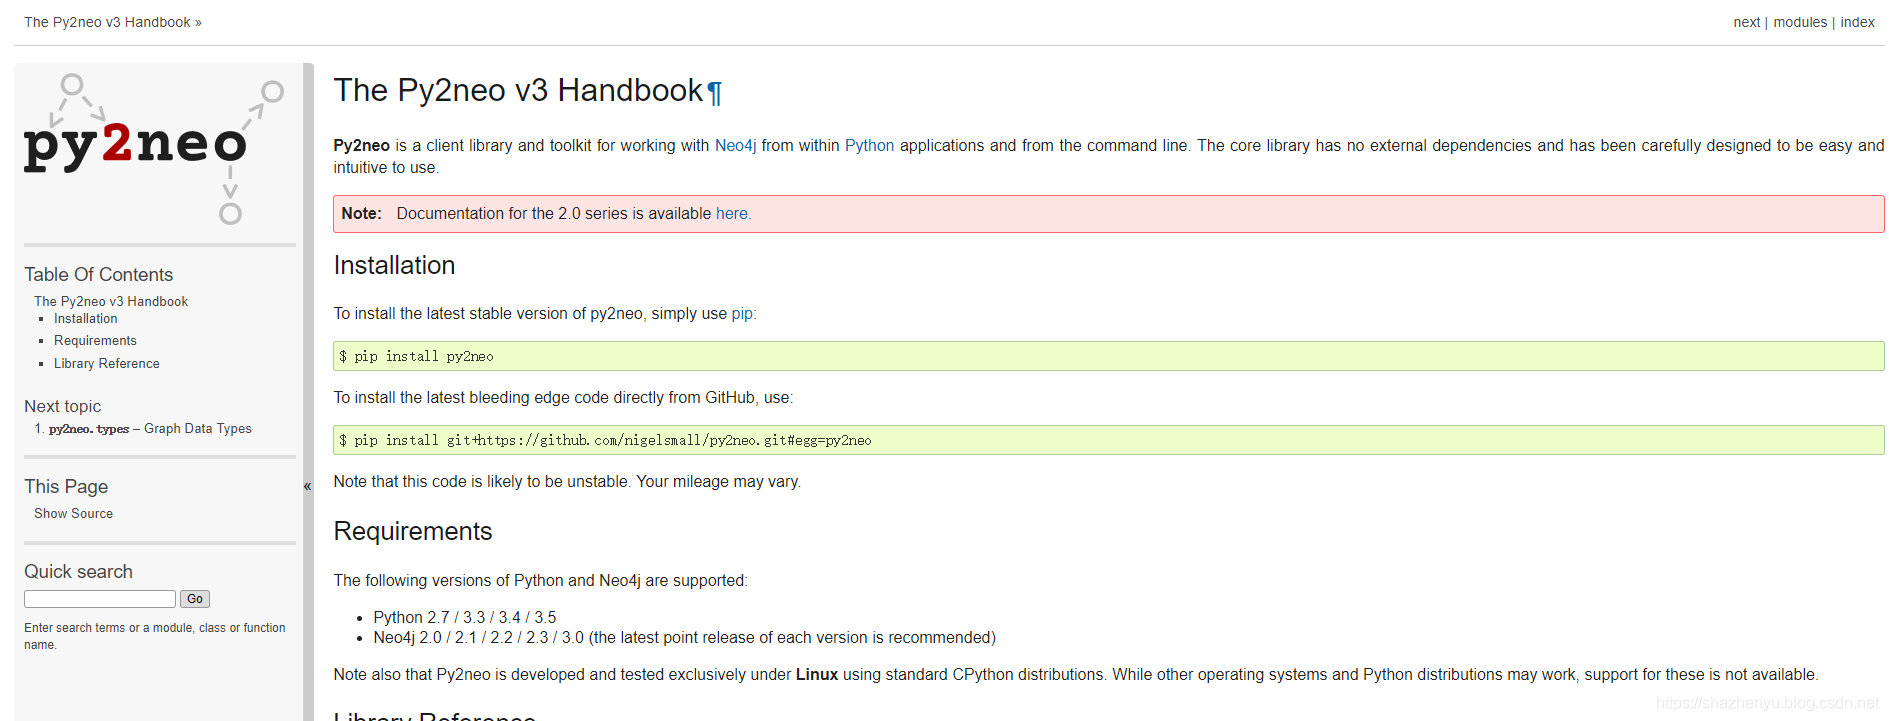Jump to Library Reference from Table Of Contents

tap(107, 363)
